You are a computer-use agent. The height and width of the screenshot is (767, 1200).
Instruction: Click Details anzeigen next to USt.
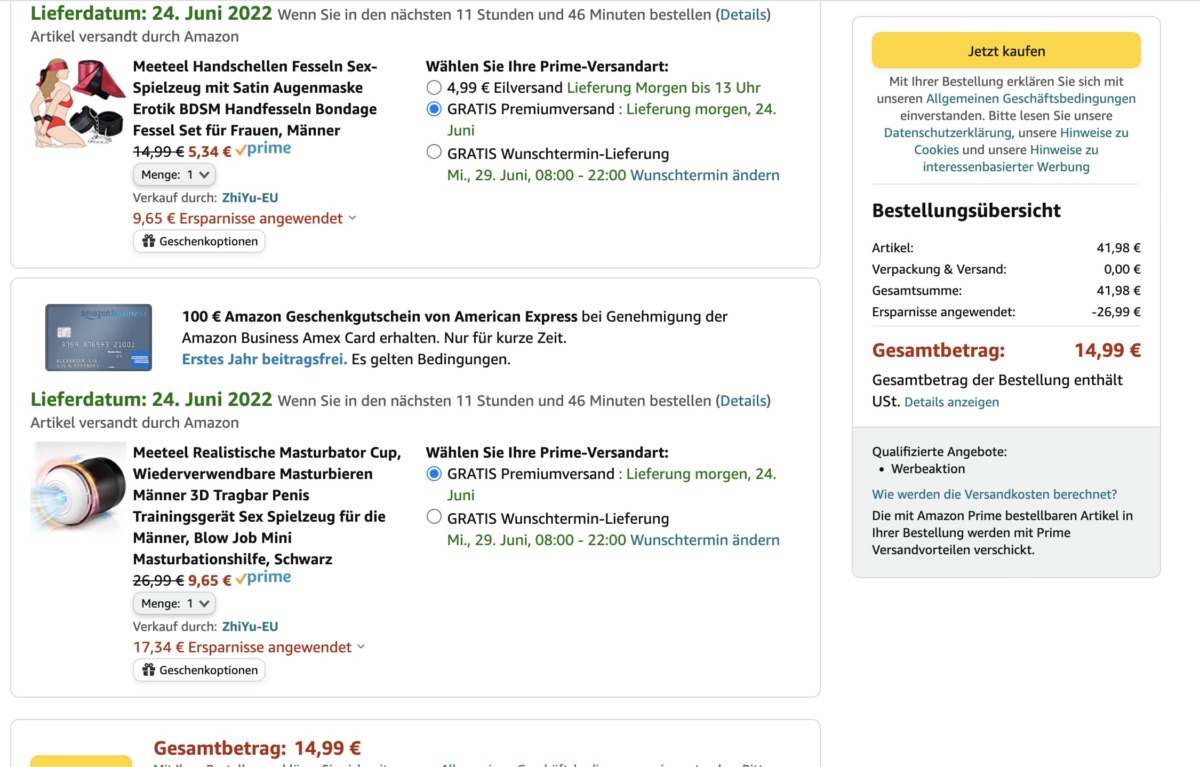tap(951, 402)
